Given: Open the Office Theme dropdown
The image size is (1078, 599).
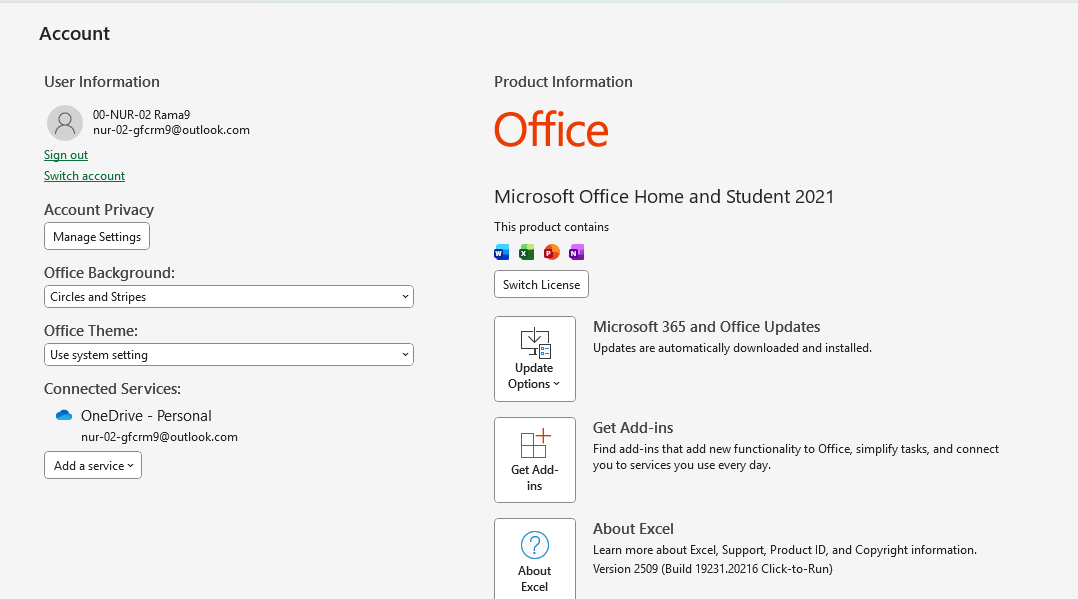Looking at the screenshot, I should (229, 355).
